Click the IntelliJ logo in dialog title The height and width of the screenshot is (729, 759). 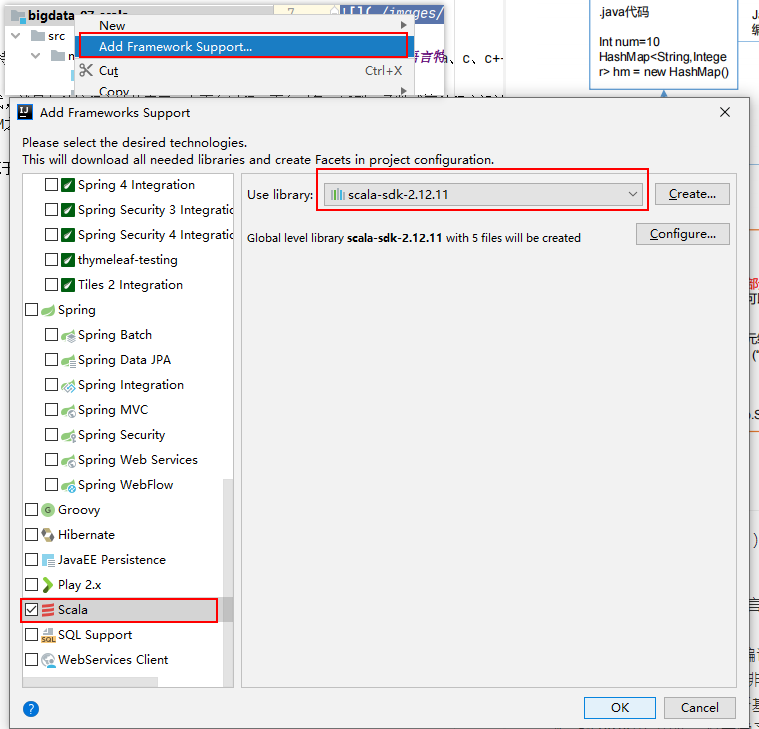25,112
